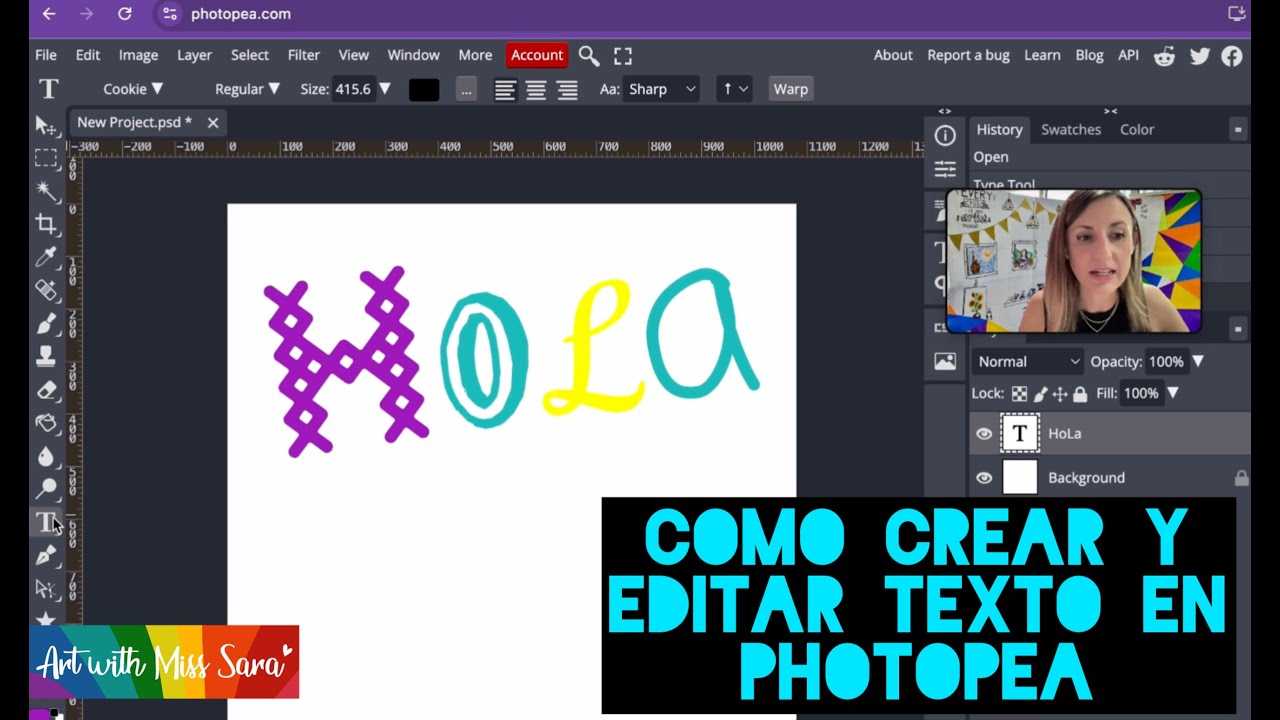This screenshot has height=720, width=1280.
Task: Select the Paint Bucket tool
Action: click(x=46, y=423)
